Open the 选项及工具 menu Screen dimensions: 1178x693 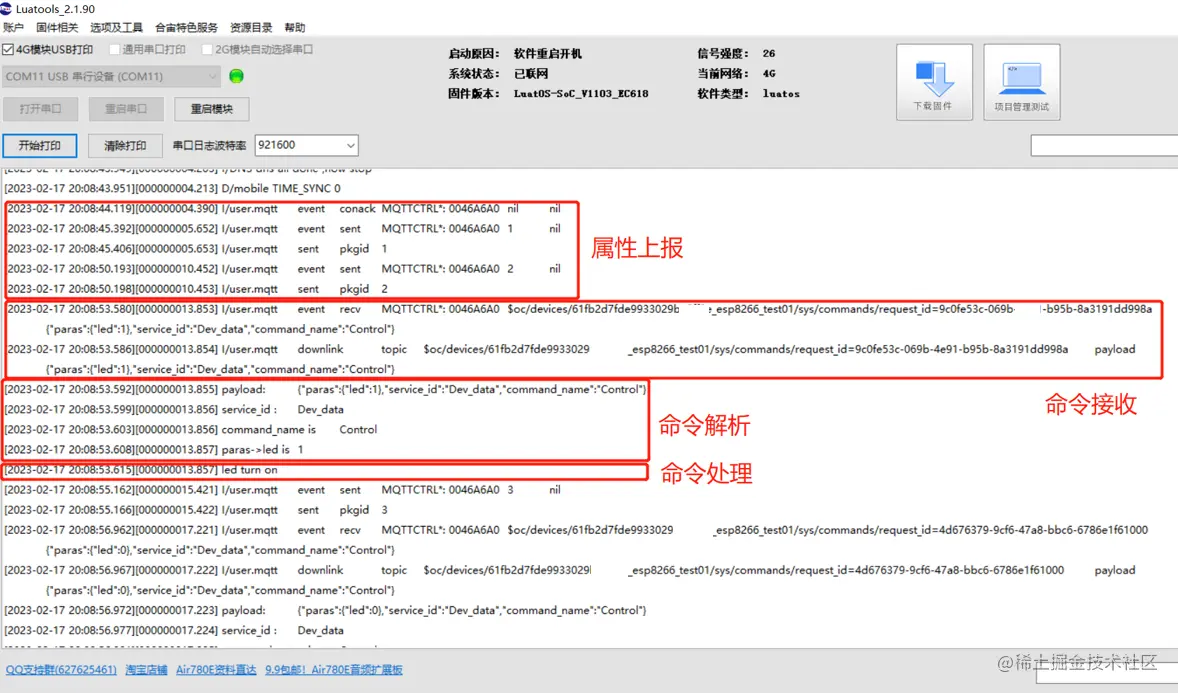click(116, 28)
